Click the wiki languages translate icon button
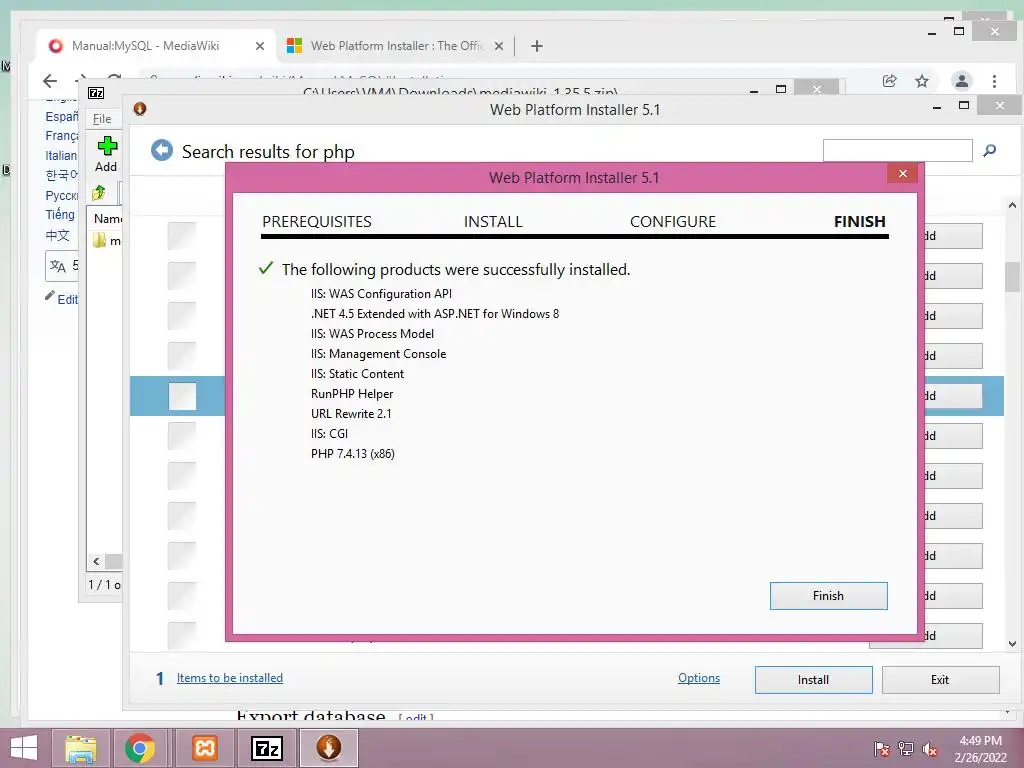 click(62, 266)
